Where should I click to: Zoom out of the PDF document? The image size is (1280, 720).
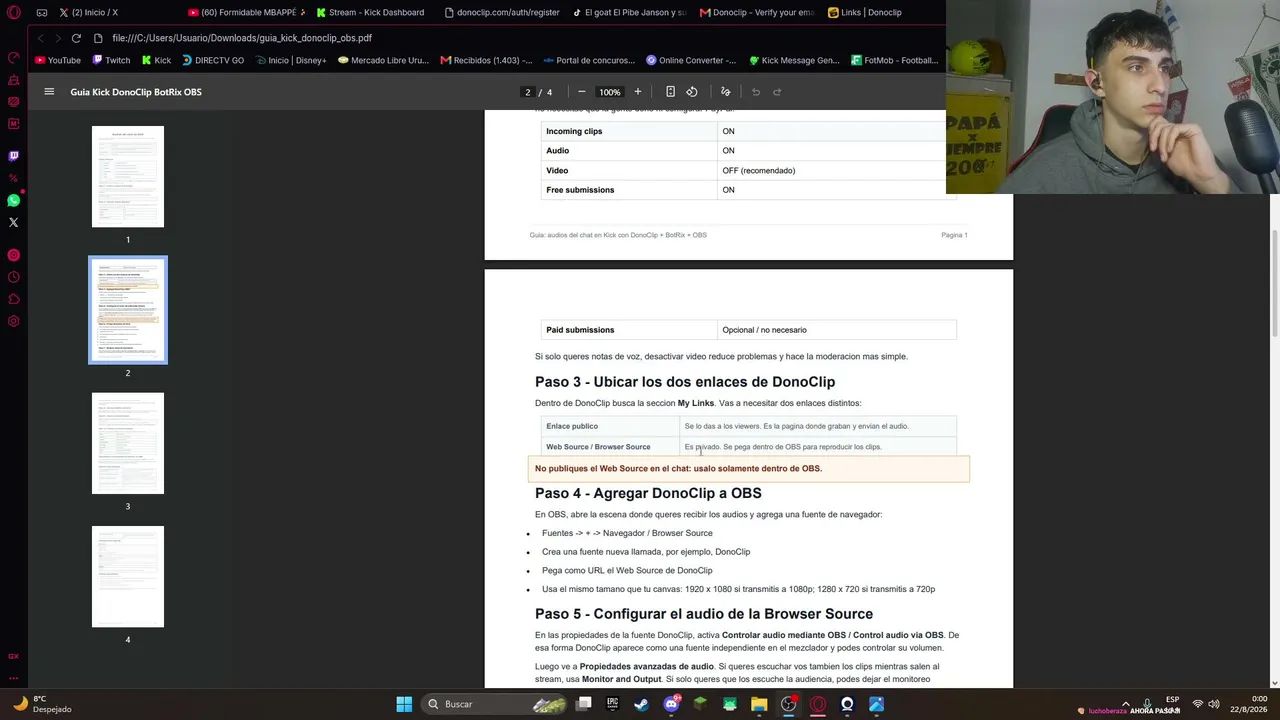coord(582,92)
